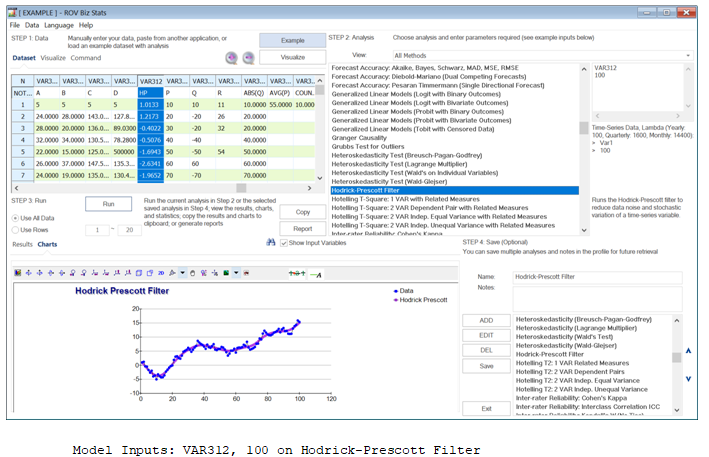This screenshot has height=457, width=709.
Task: Click the dataset grid scroll-right arrow
Action: (310, 188)
